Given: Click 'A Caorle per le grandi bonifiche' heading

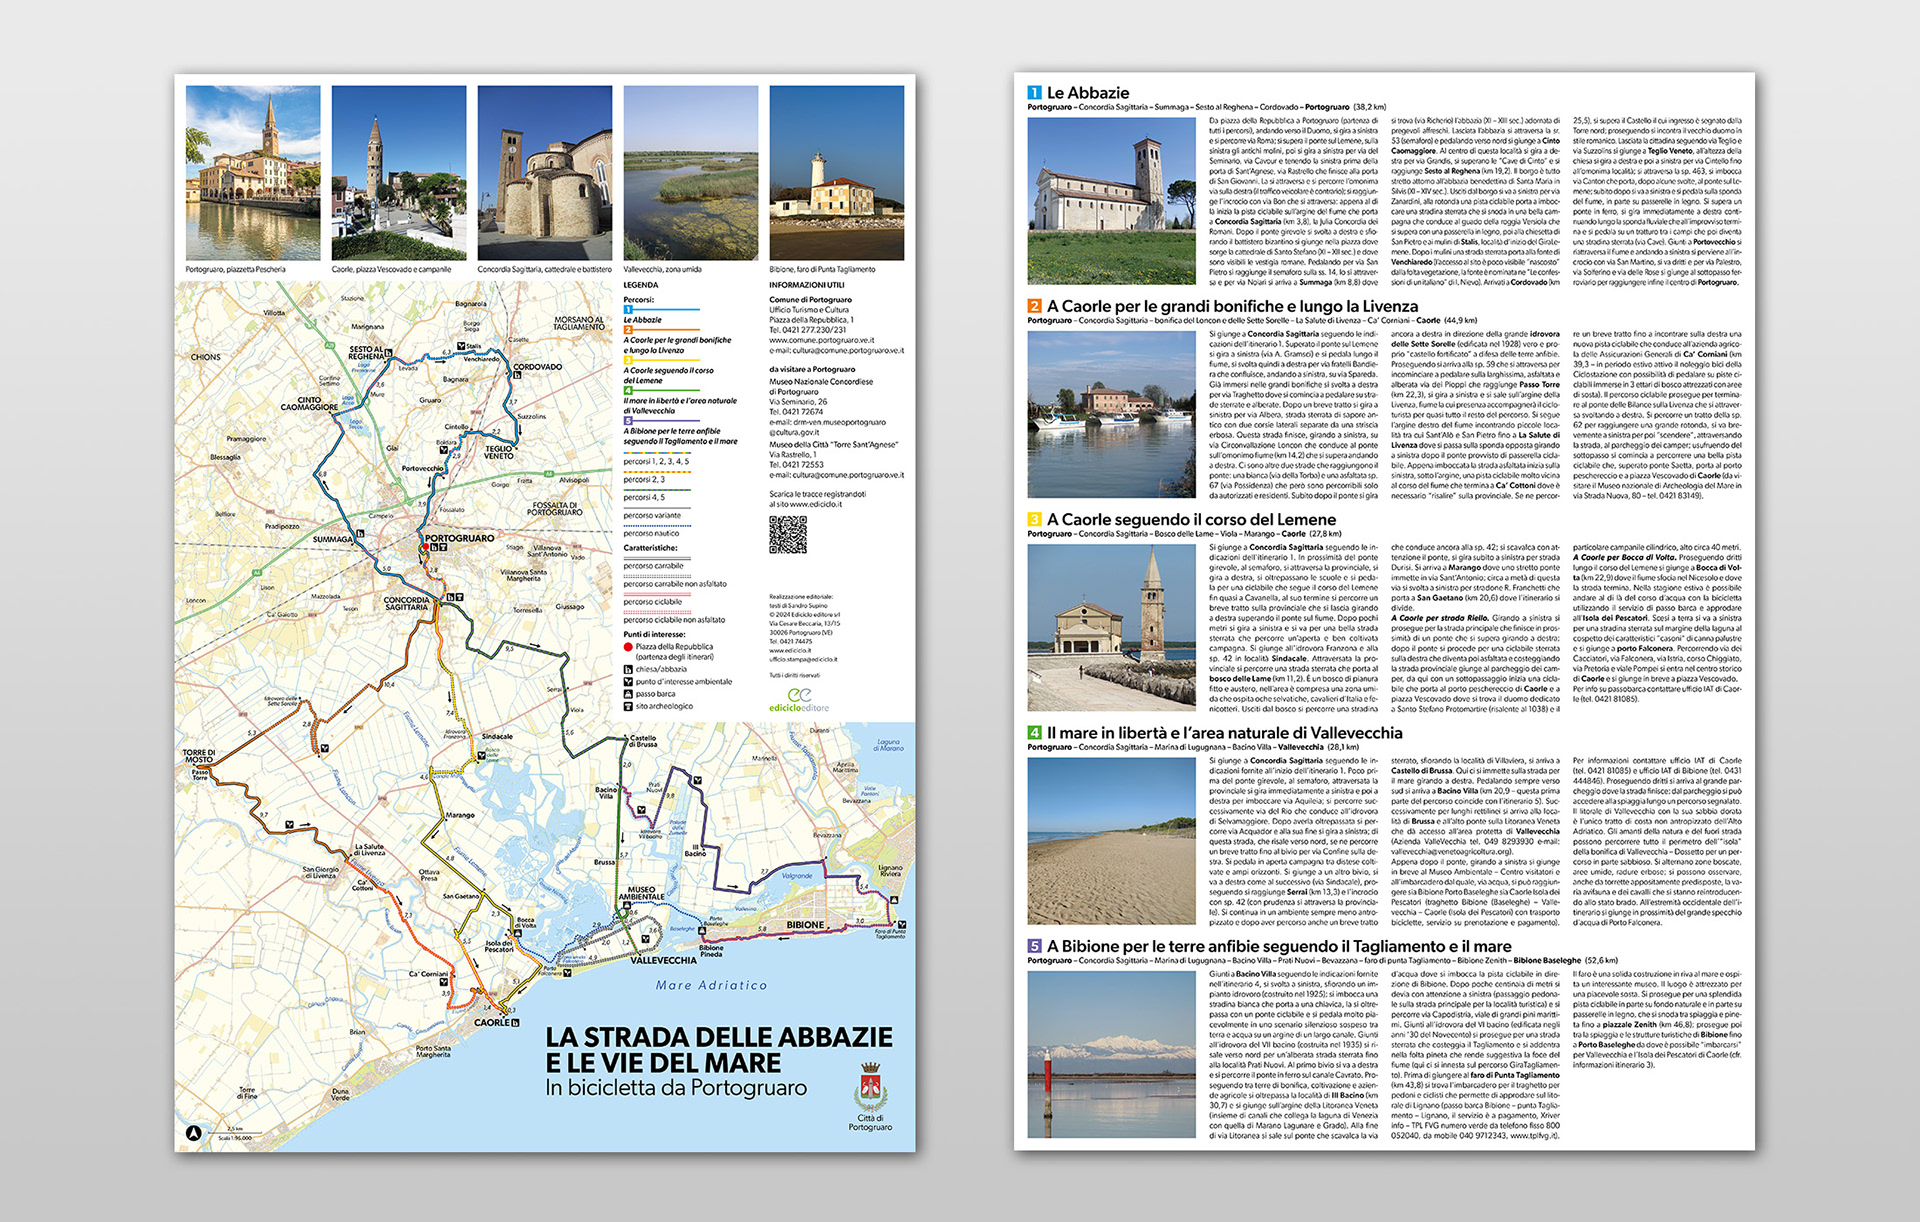Looking at the screenshot, I should tap(1232, 306).
